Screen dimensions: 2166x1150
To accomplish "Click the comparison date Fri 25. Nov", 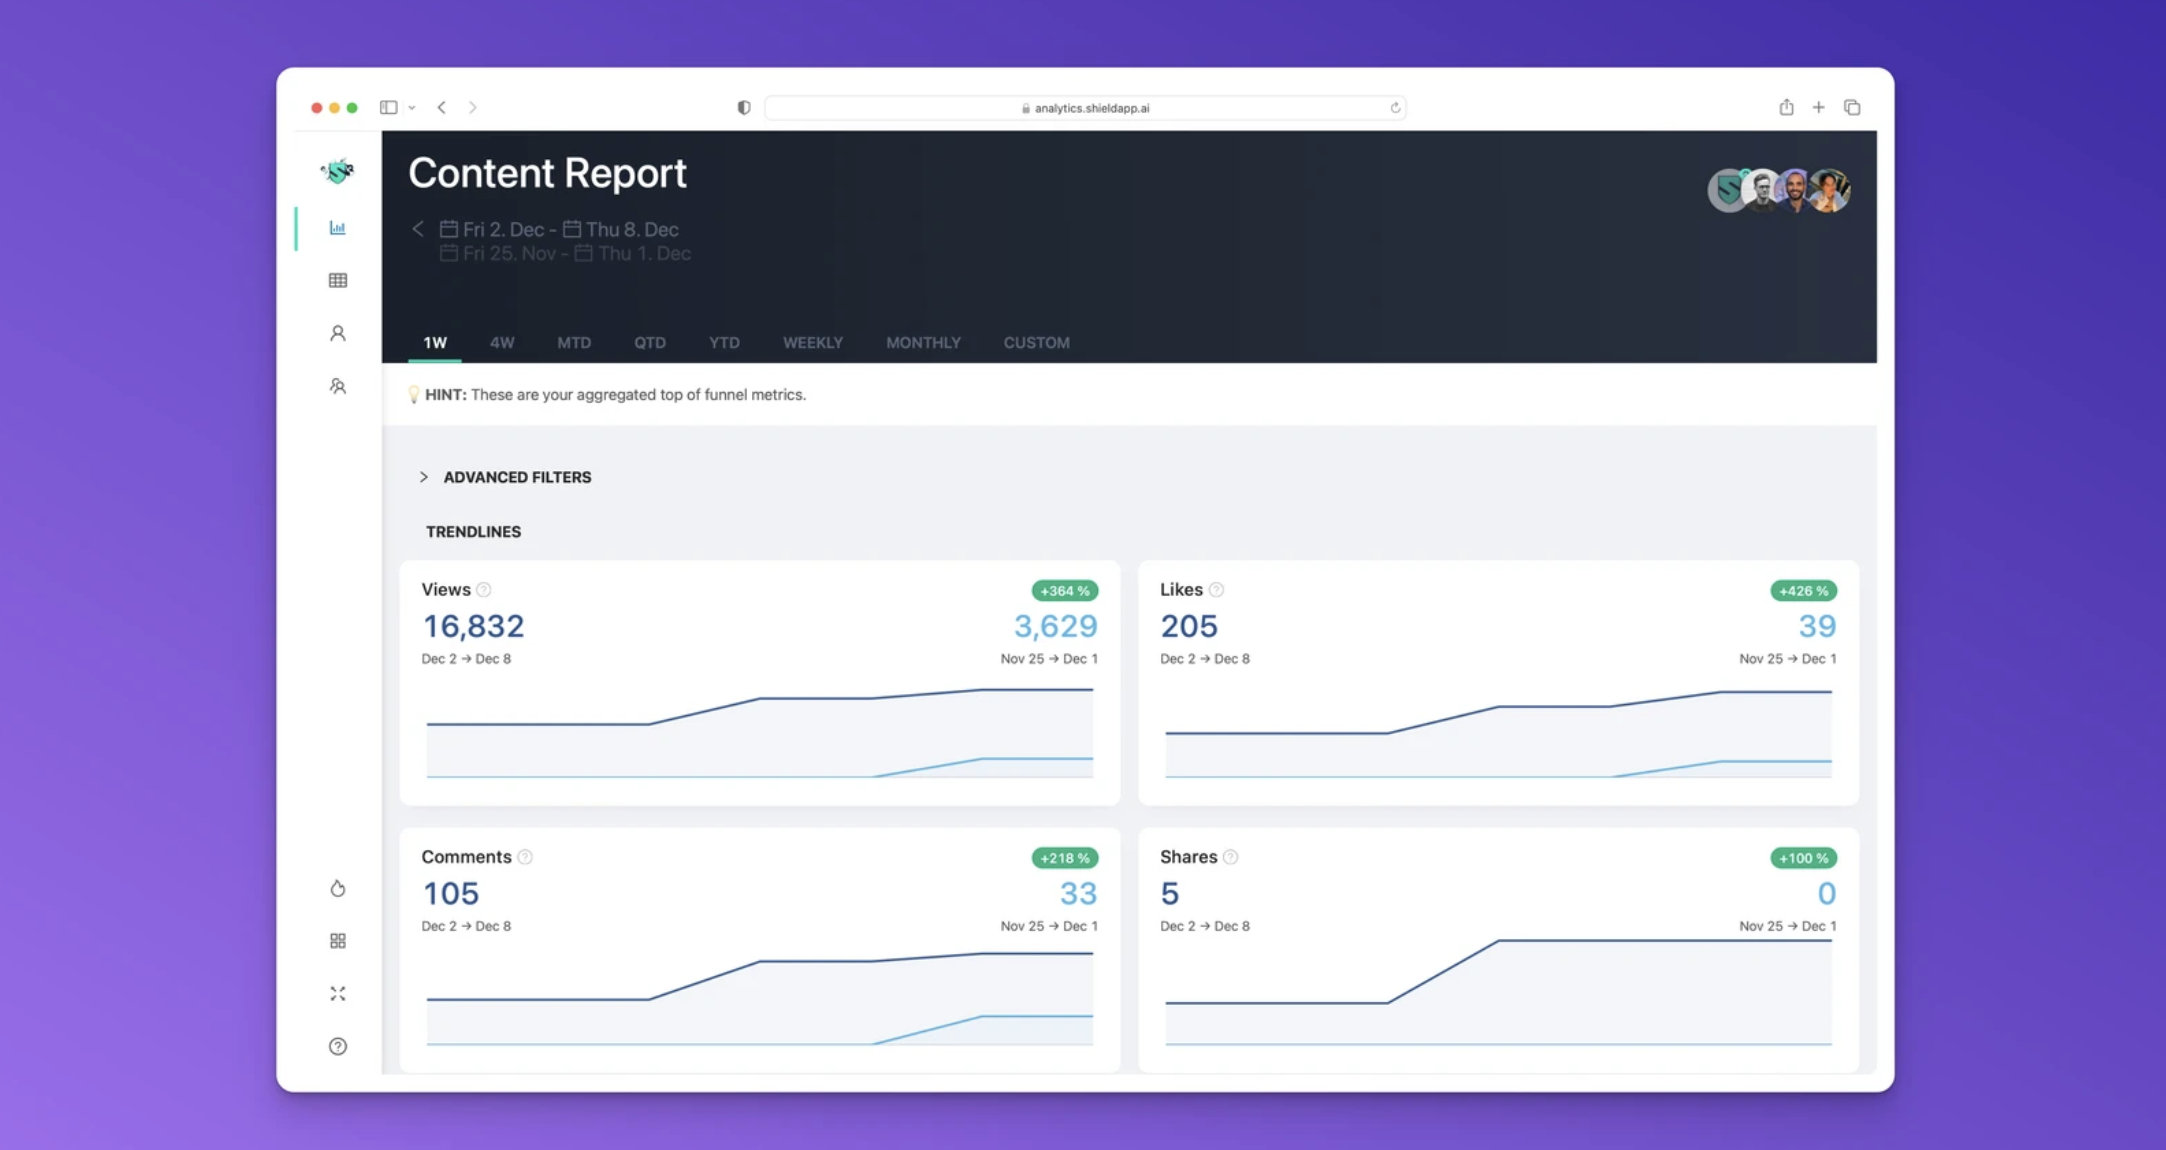I will point(509,254).
